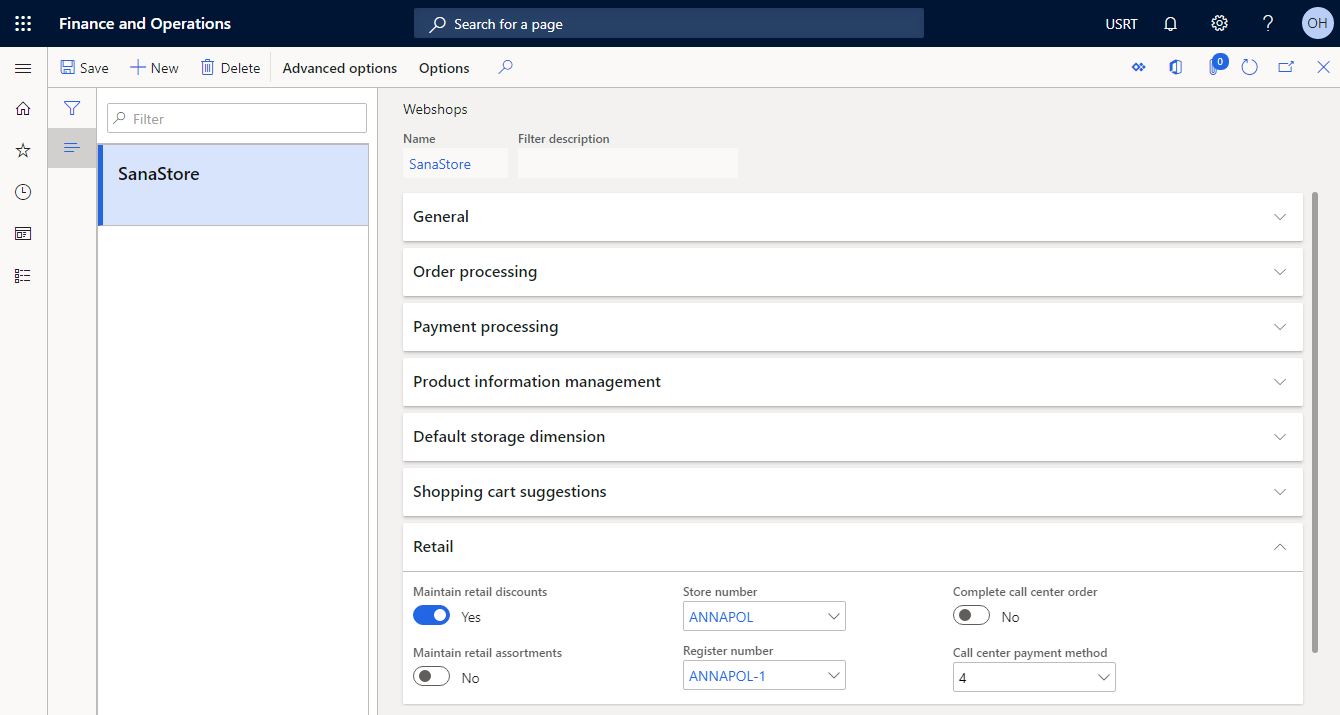
Task: Open in Microsoft Office icon
Action: click(1176, 68)
